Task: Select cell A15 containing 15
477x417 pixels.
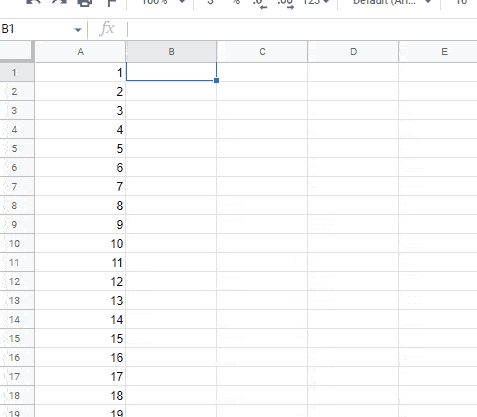Action: click(x=80, y=338)
